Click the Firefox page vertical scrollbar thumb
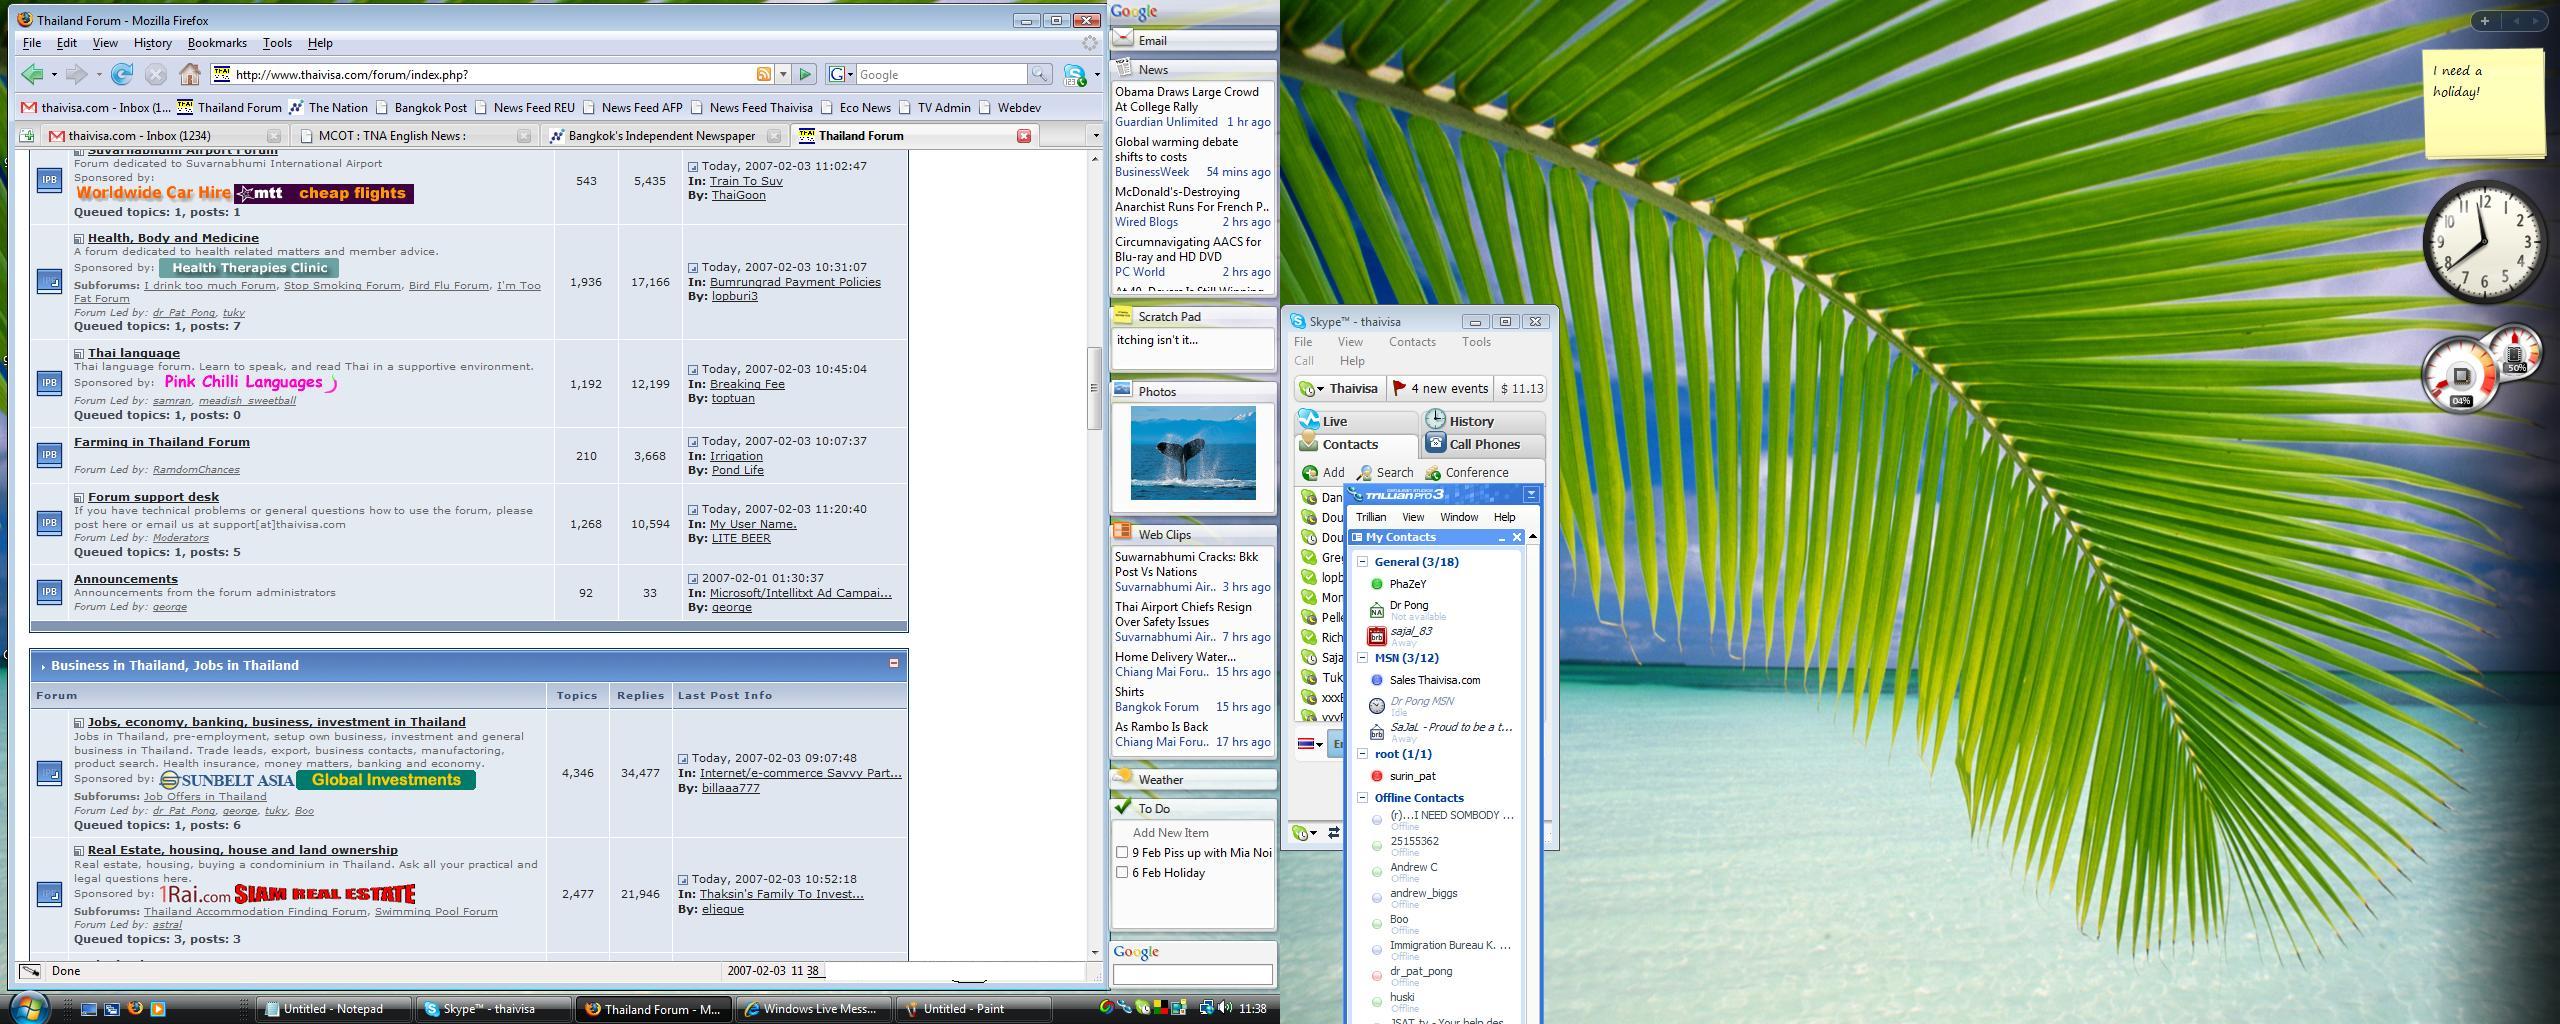2560x1024 pixels. [x=1094, y=388]
